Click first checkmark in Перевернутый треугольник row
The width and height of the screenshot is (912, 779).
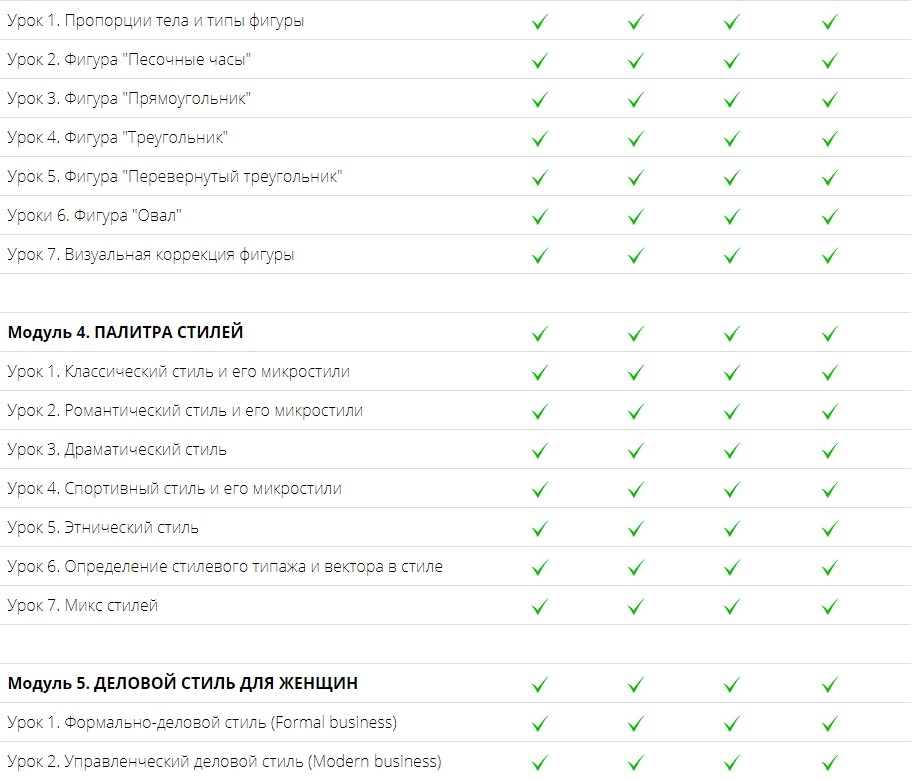[x=540, y=178]
